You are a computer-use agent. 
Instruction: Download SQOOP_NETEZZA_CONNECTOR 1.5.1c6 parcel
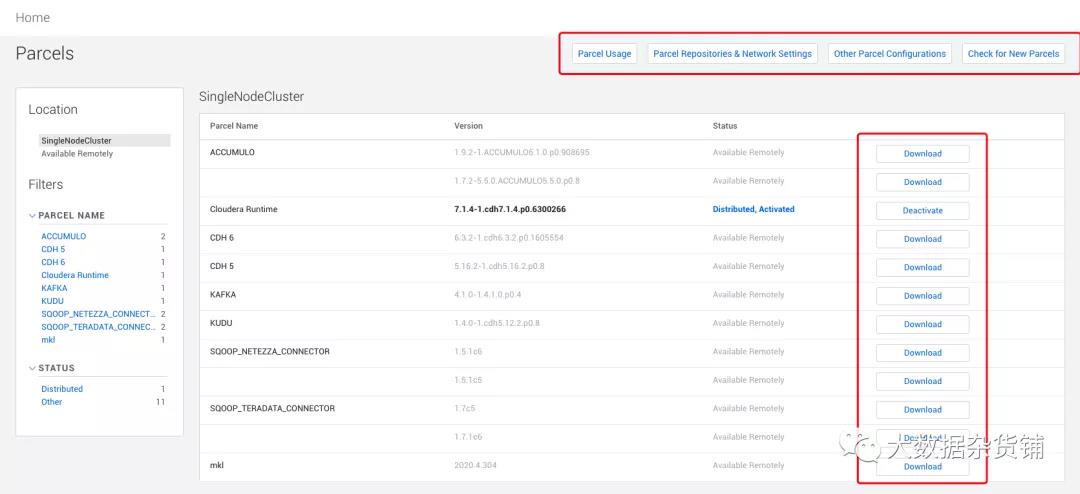(922, 353)
